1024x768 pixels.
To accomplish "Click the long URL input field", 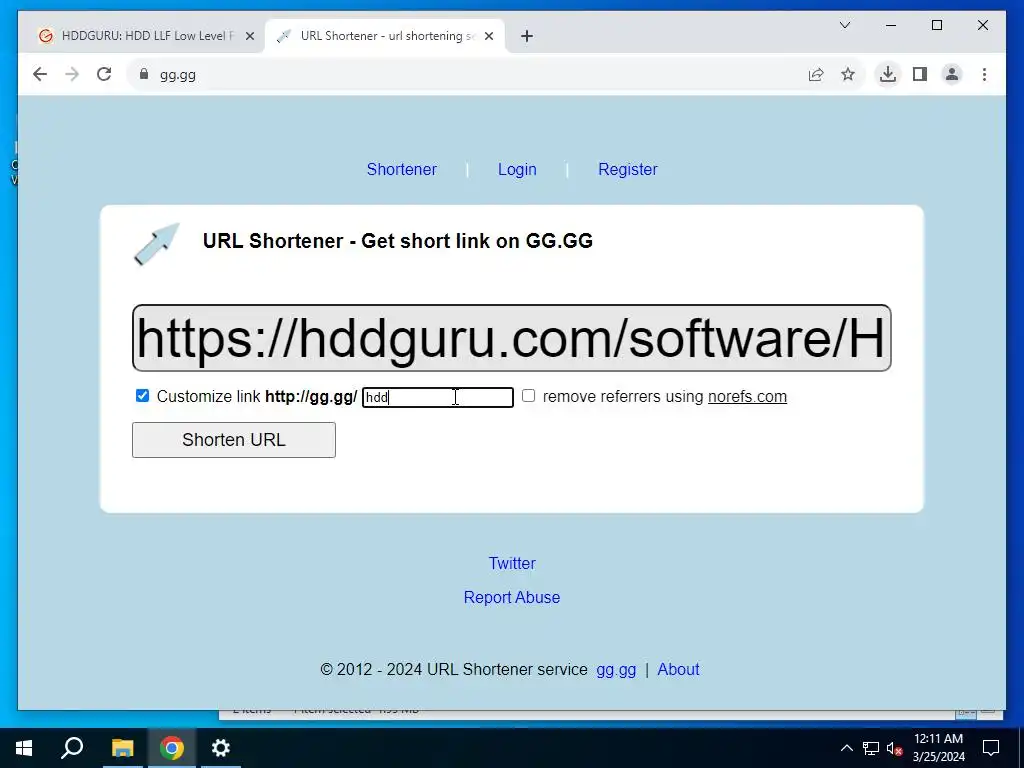I will point(511,338).
